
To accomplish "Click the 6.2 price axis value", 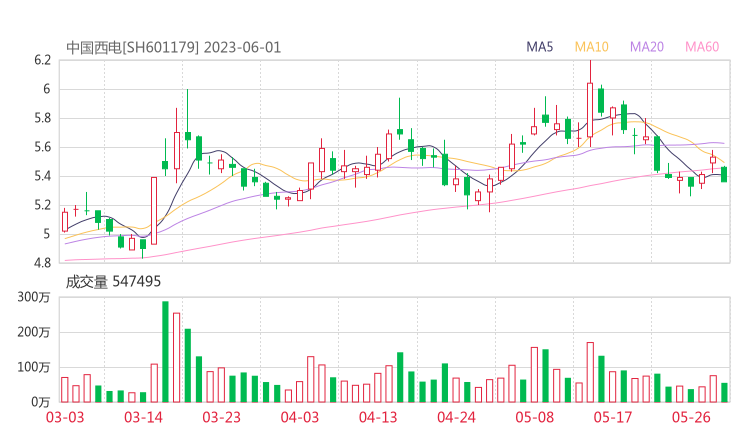I will coord(42,60).
